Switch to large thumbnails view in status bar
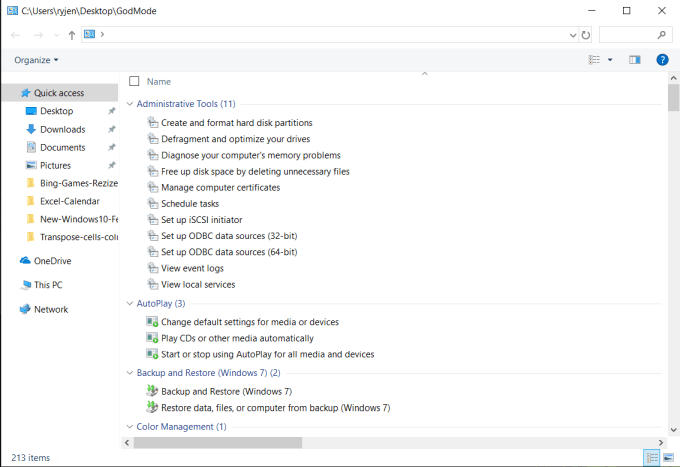Viewport: 680px width, 467px height. pos(668,457)
